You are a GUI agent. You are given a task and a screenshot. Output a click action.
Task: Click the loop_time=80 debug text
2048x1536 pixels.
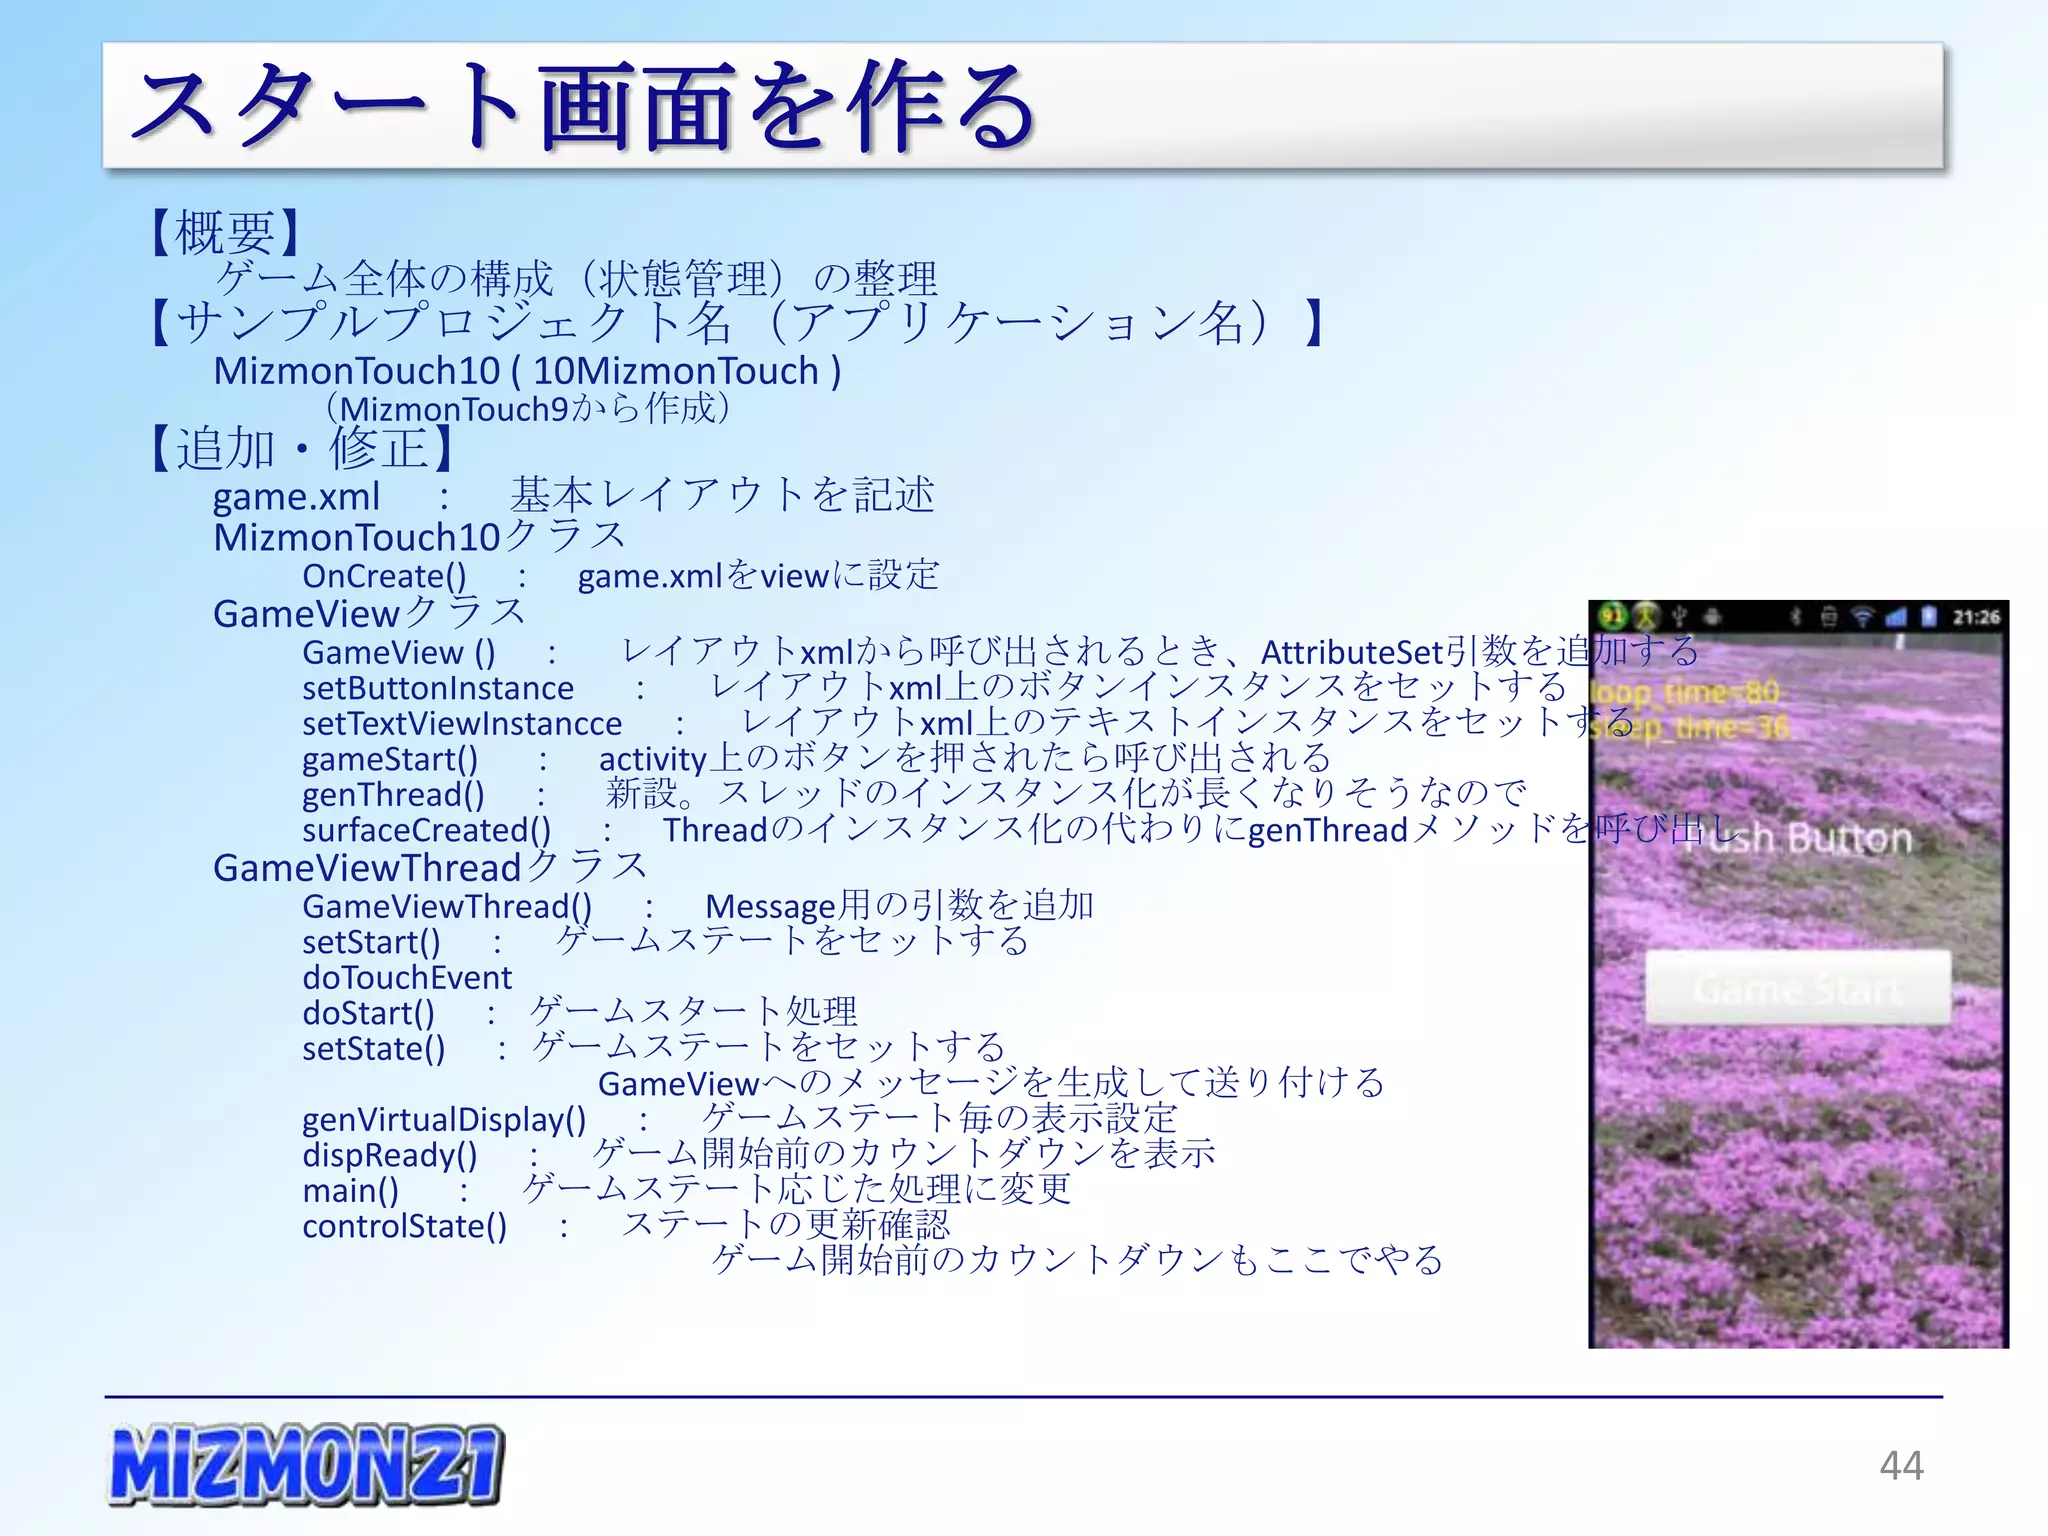1686,691
